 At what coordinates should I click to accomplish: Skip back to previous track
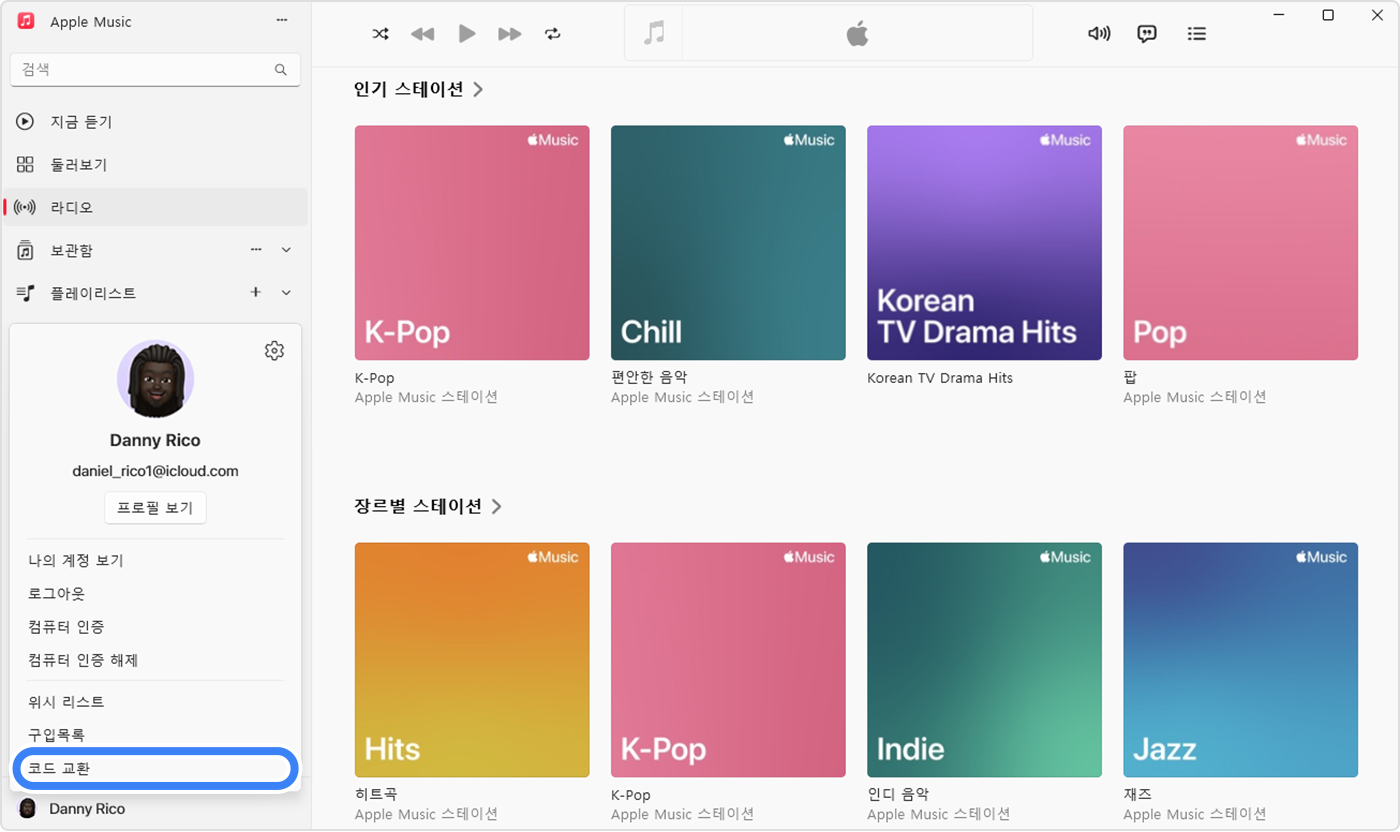coord(423,34)
